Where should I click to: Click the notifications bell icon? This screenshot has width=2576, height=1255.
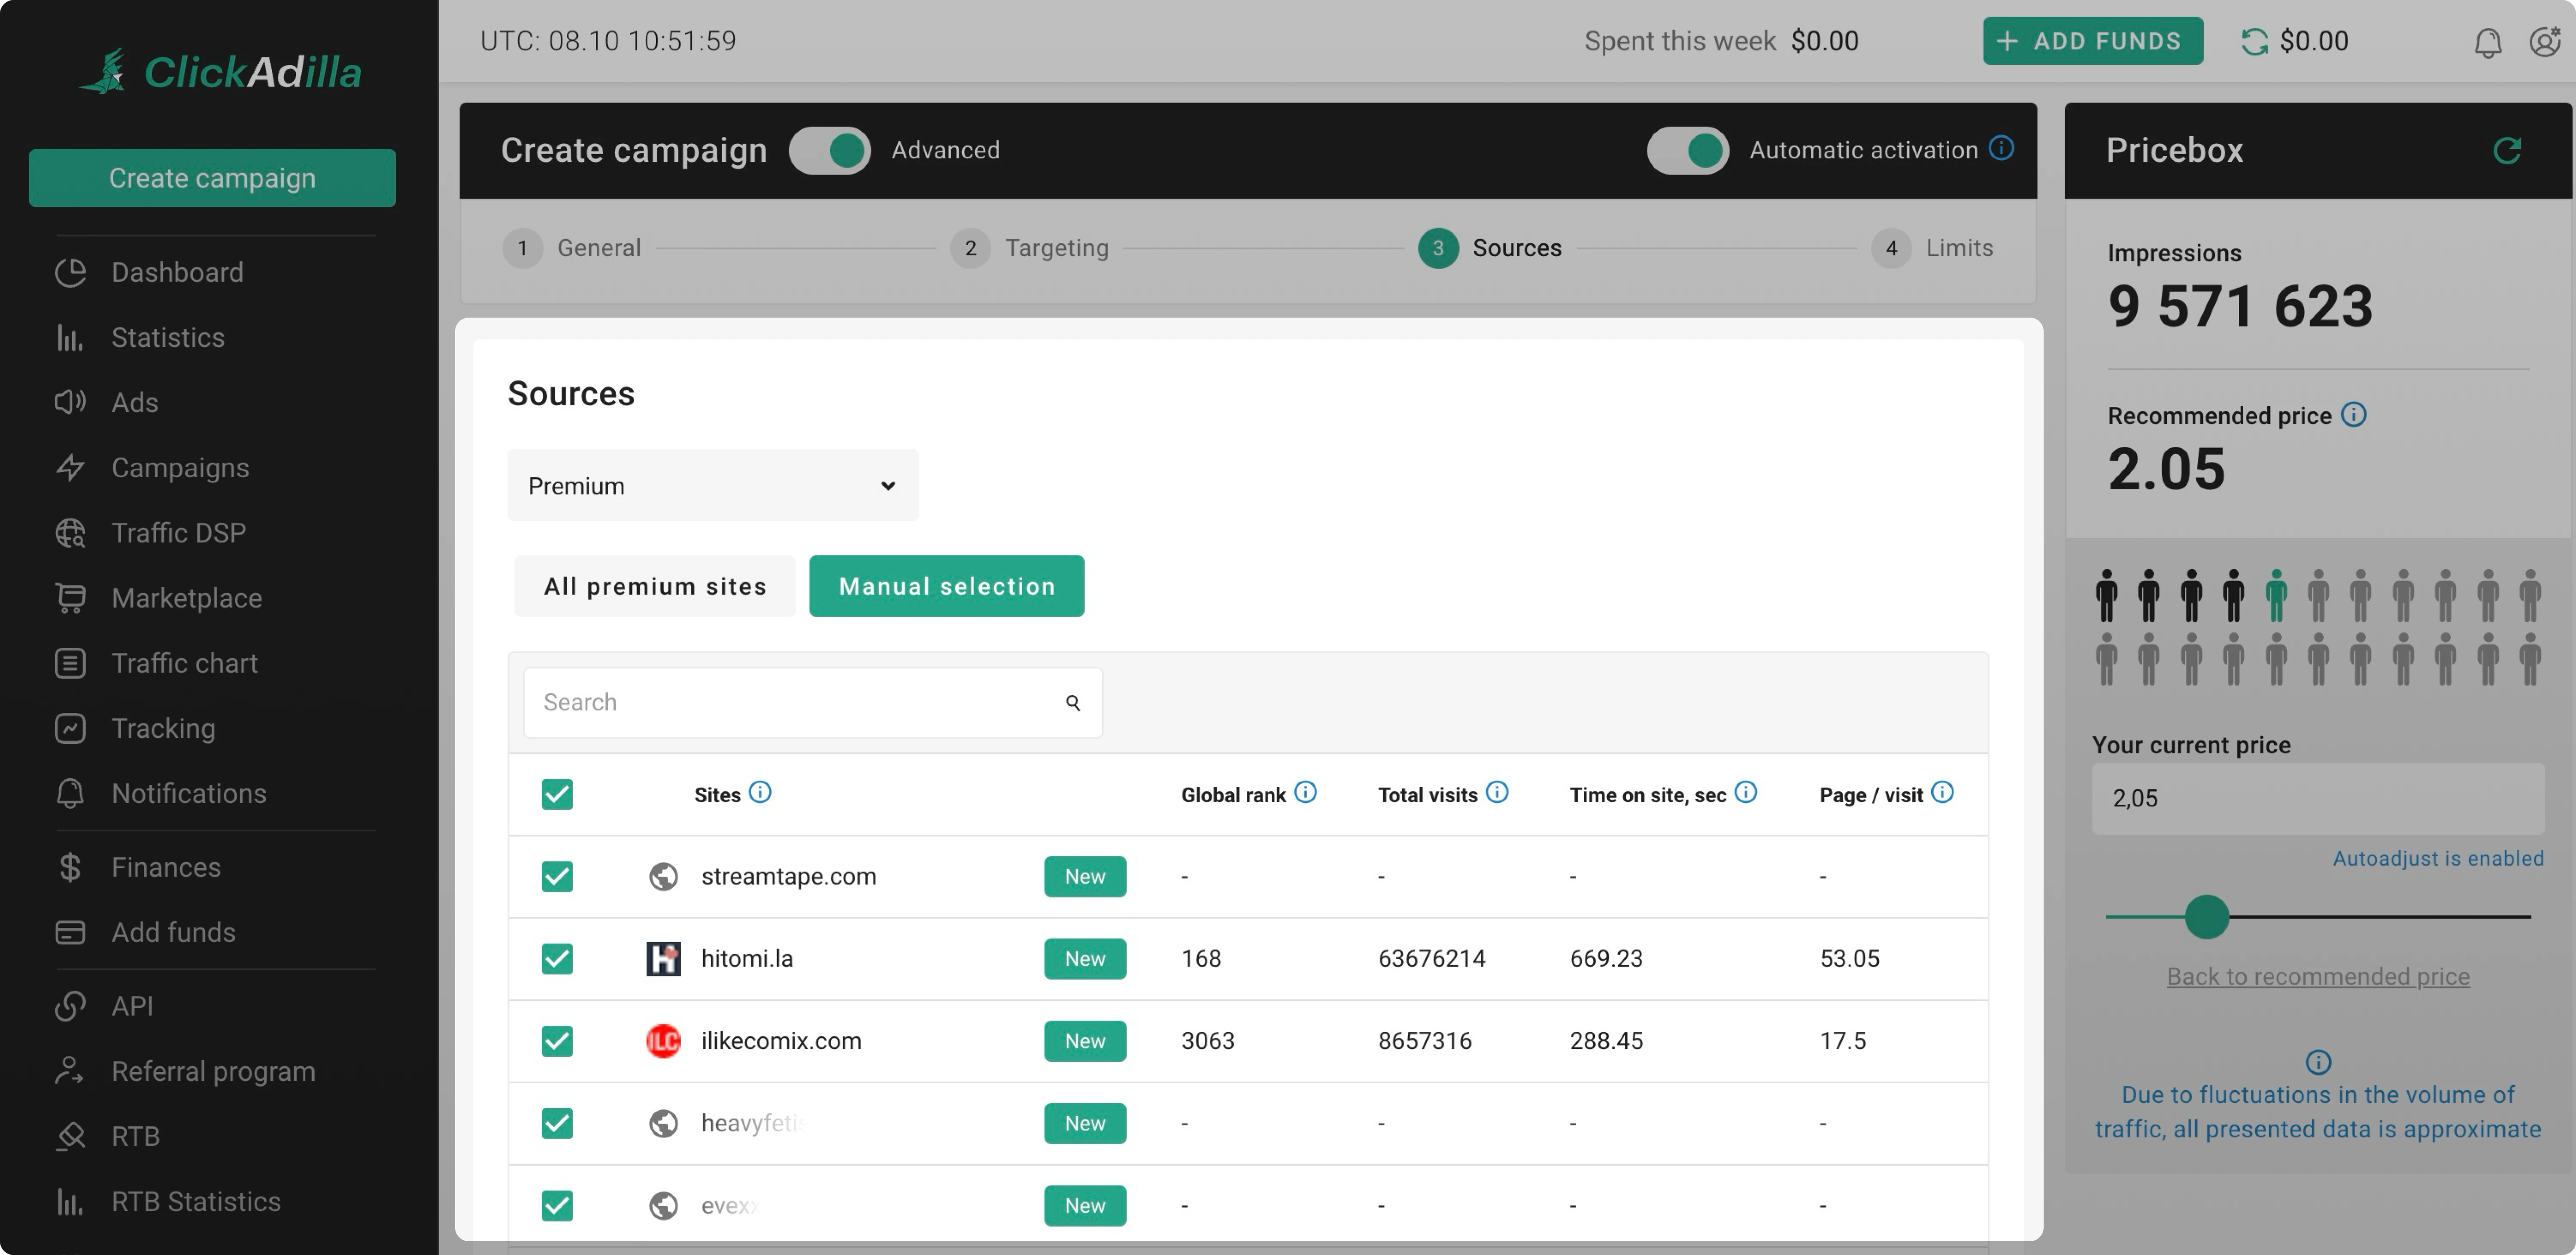(2487, 41)
